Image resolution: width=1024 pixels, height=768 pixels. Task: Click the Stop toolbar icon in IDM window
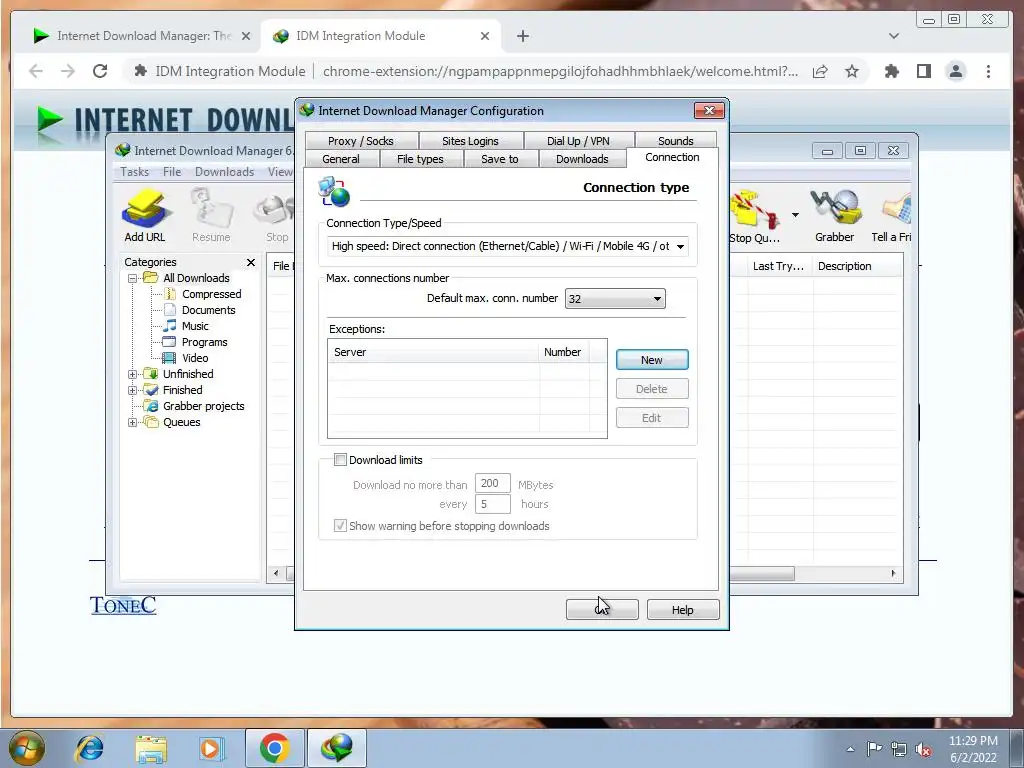[x=277, y=216]
